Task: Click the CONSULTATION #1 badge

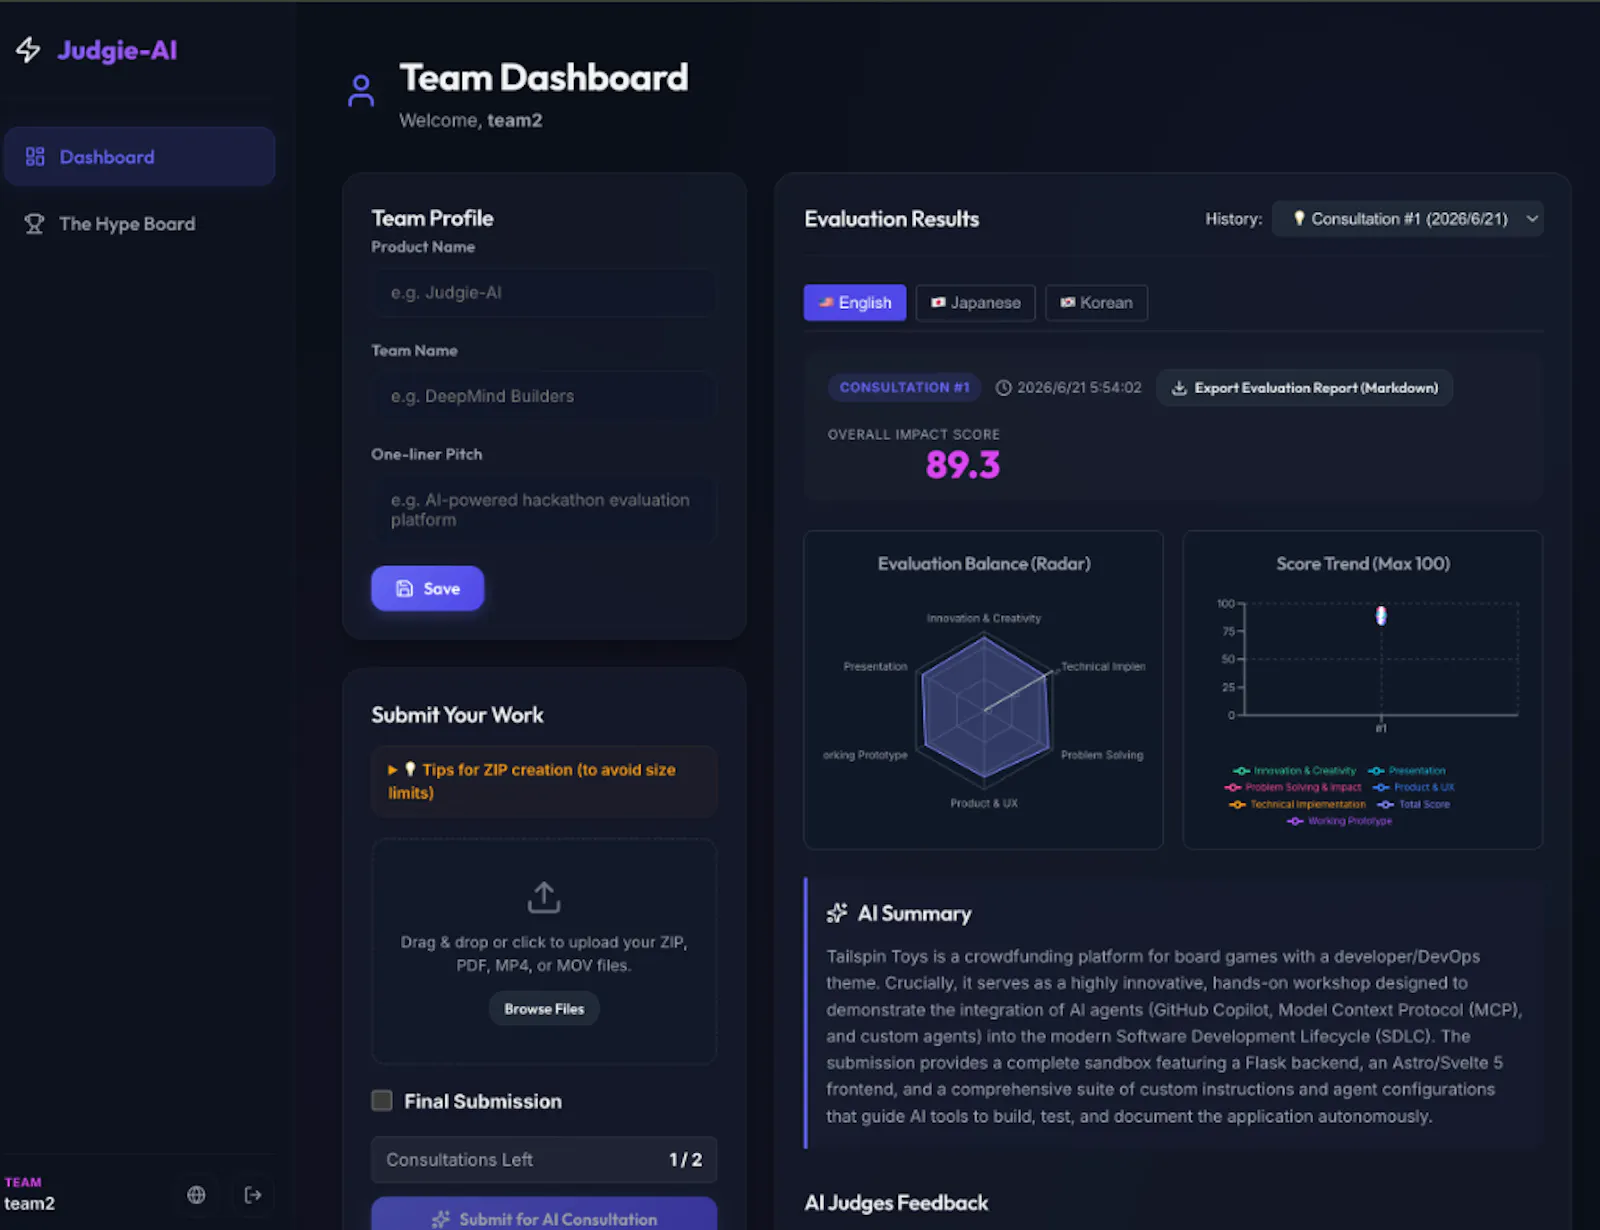Action: (x=904, y=388)
